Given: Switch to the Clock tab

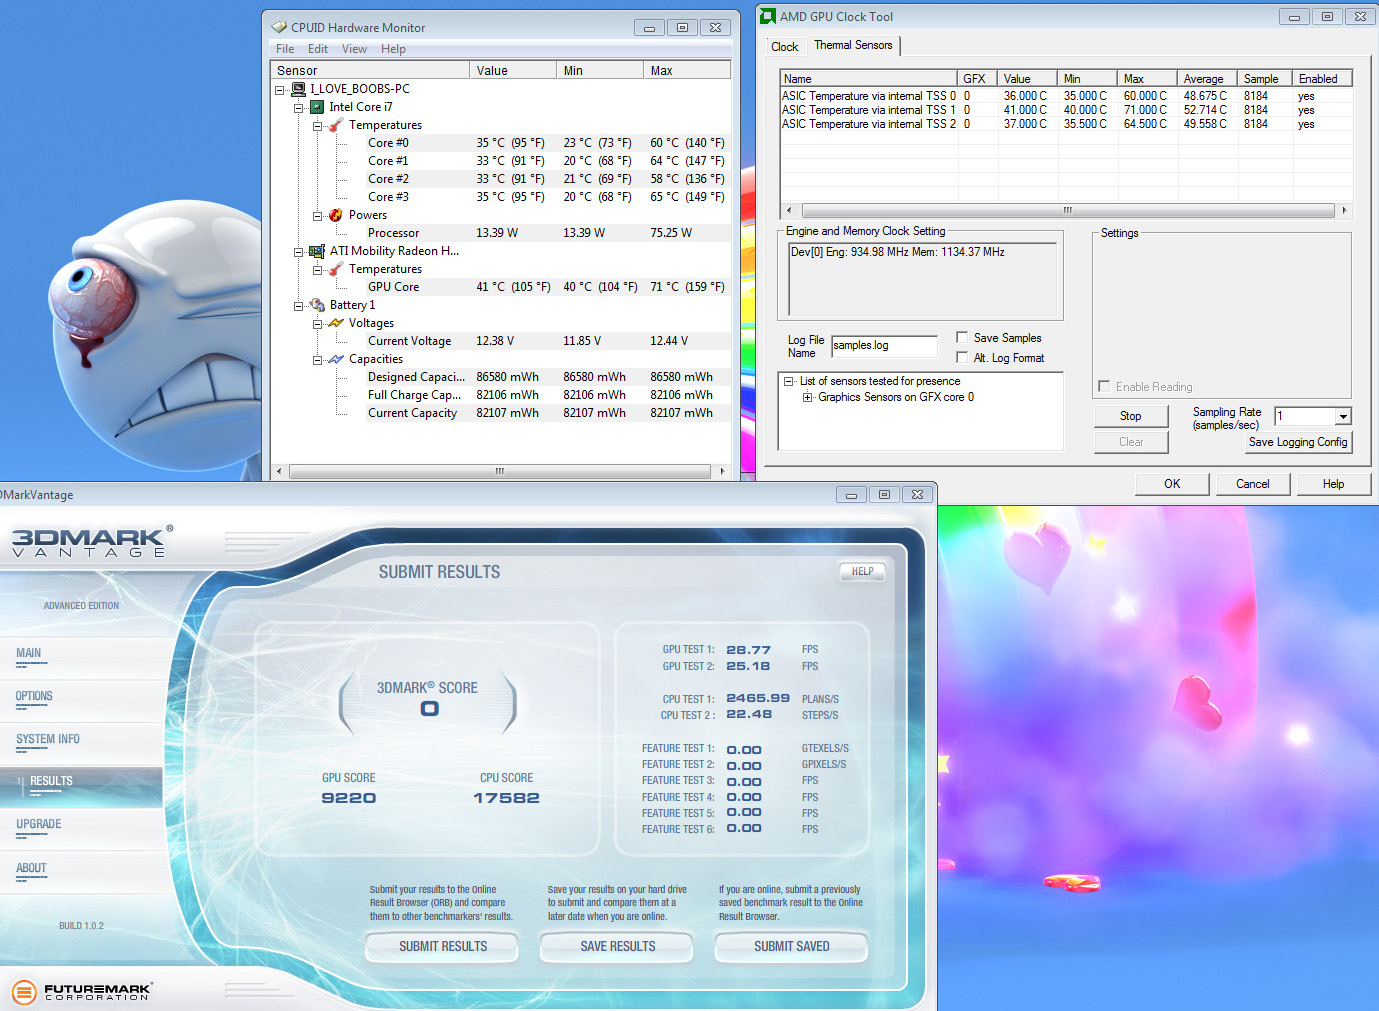Looking at the screenshot, I should coord(785,47).
